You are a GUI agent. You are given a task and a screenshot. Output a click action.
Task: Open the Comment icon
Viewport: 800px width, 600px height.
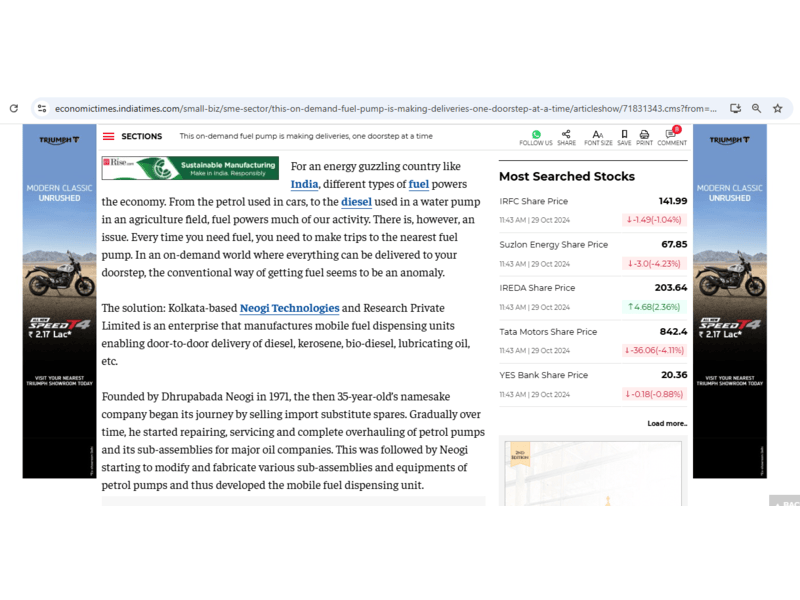[x=671, y=134]
